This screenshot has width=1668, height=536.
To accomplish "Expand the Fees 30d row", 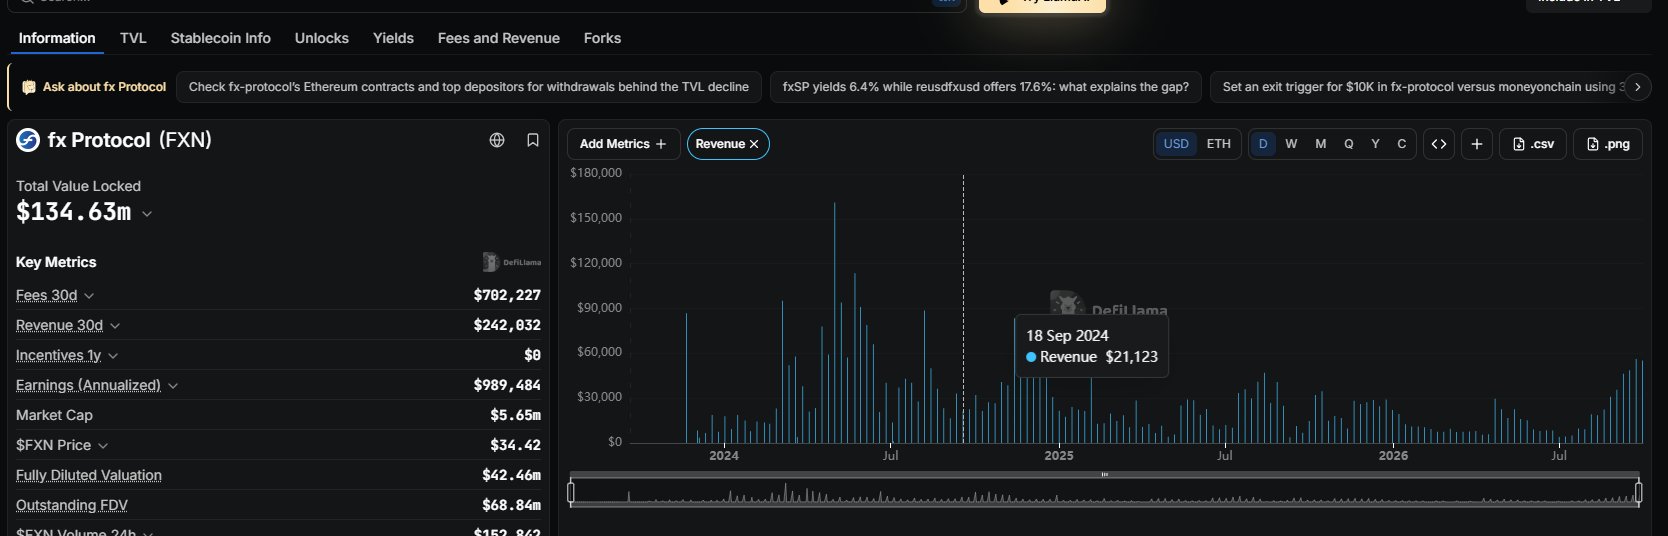I will click(89, 296).
